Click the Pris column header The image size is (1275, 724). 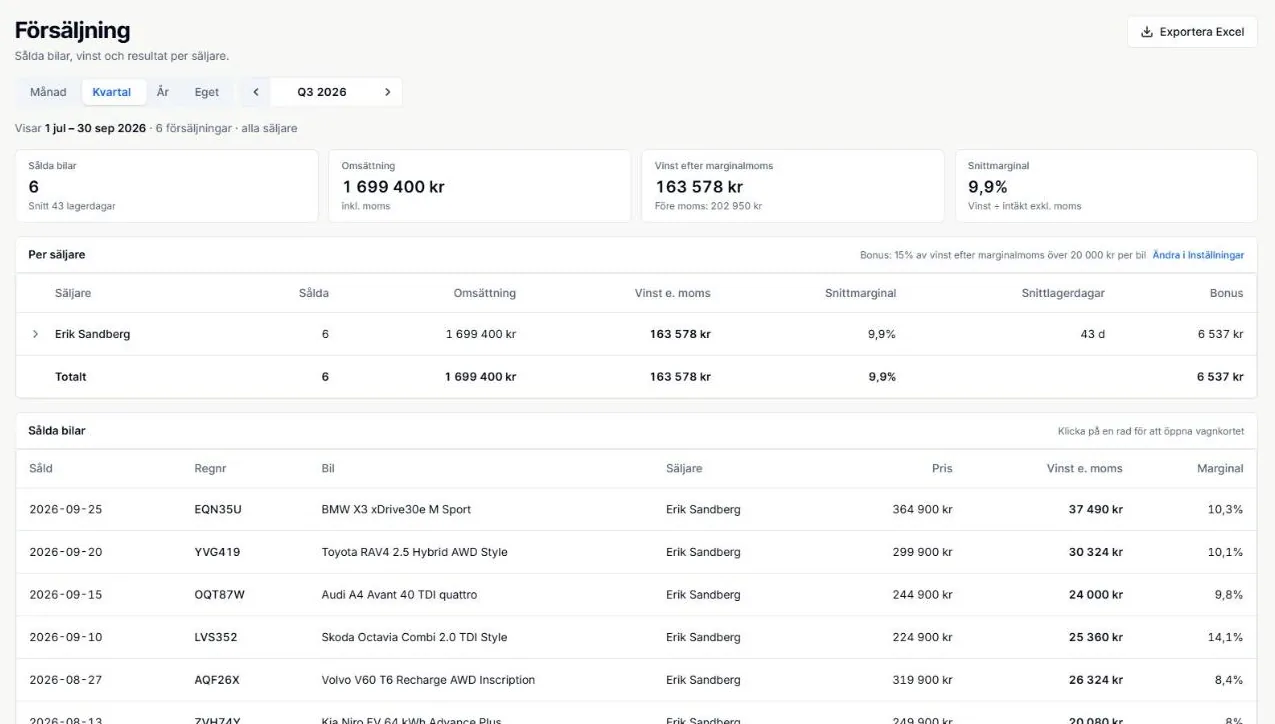click(942, 468)
